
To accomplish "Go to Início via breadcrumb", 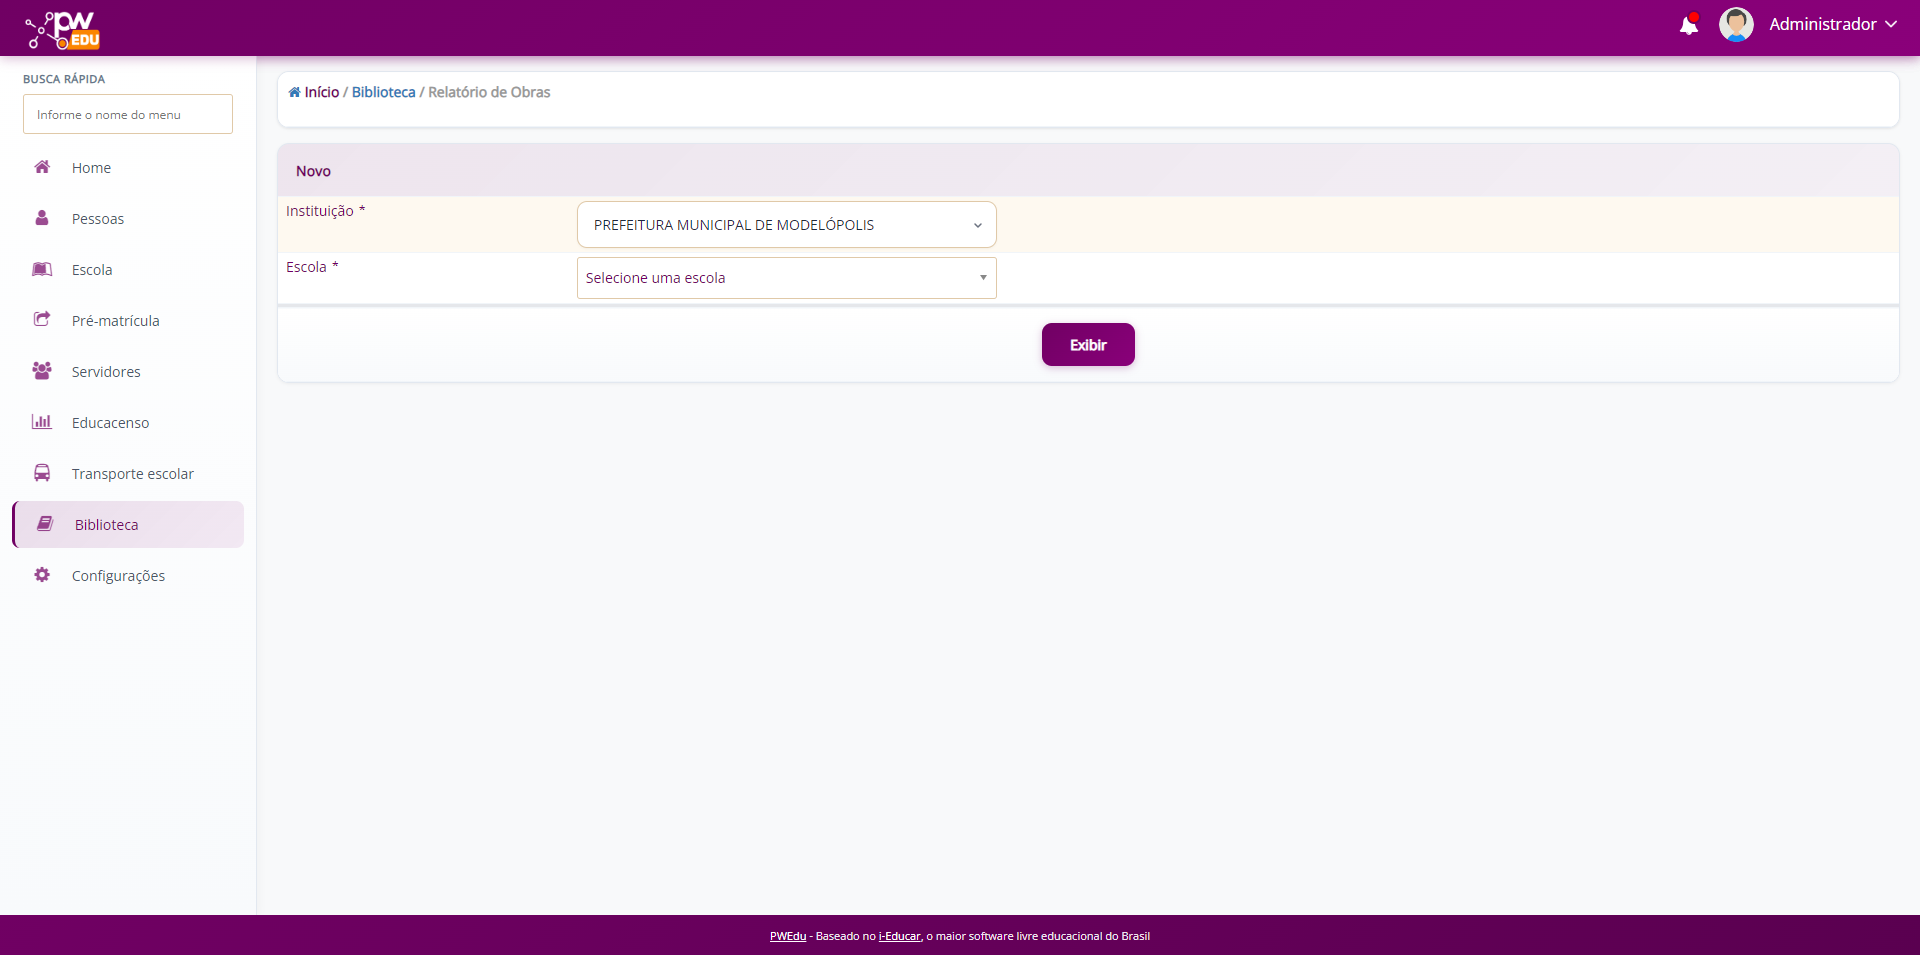I will [x=321, y=92].
